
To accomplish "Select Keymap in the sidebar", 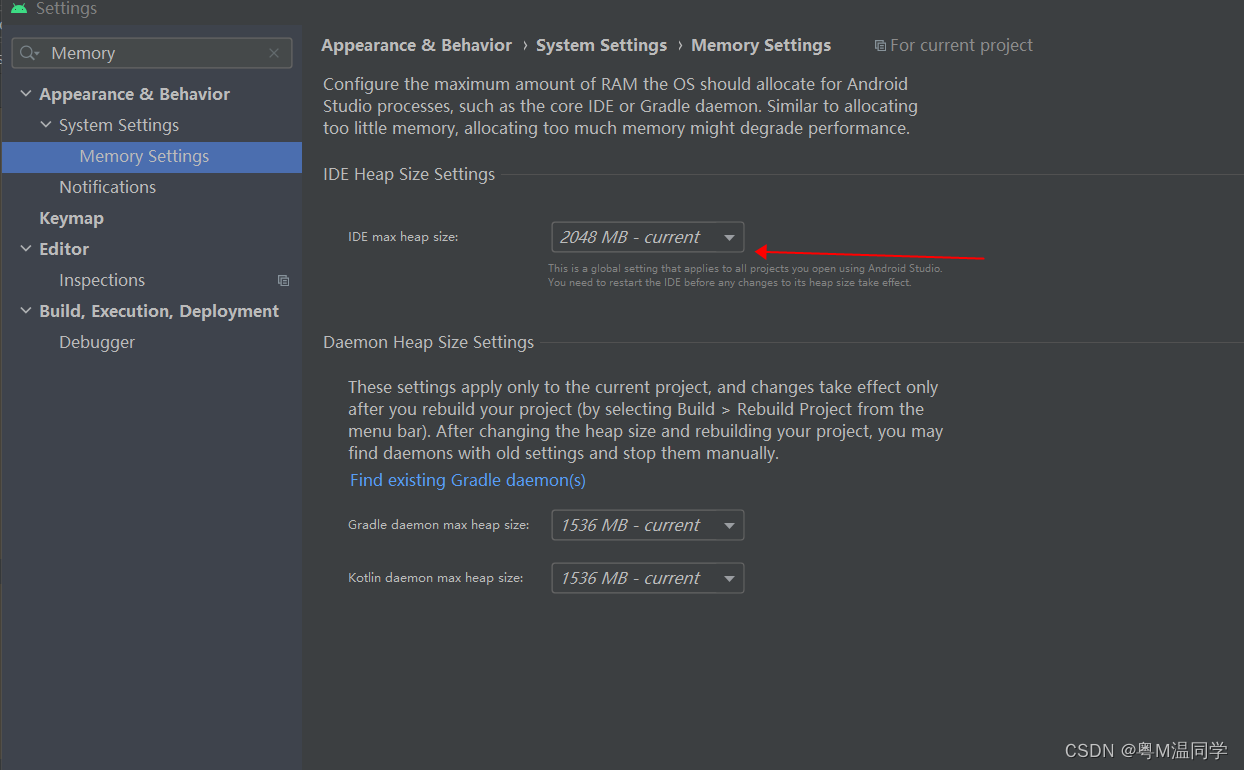I will [x=71, y=217].
